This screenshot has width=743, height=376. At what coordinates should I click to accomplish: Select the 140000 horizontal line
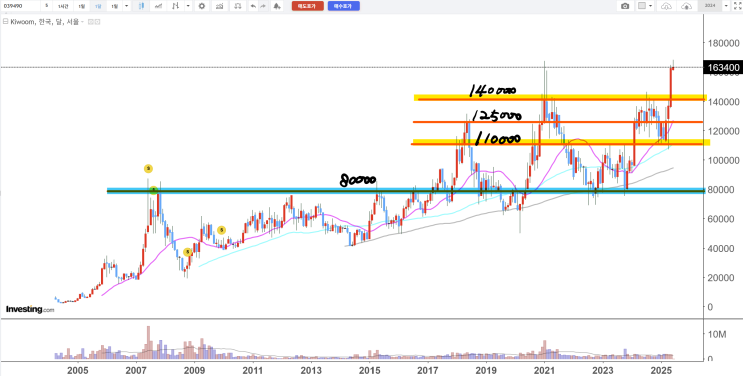tap(560, 98)
